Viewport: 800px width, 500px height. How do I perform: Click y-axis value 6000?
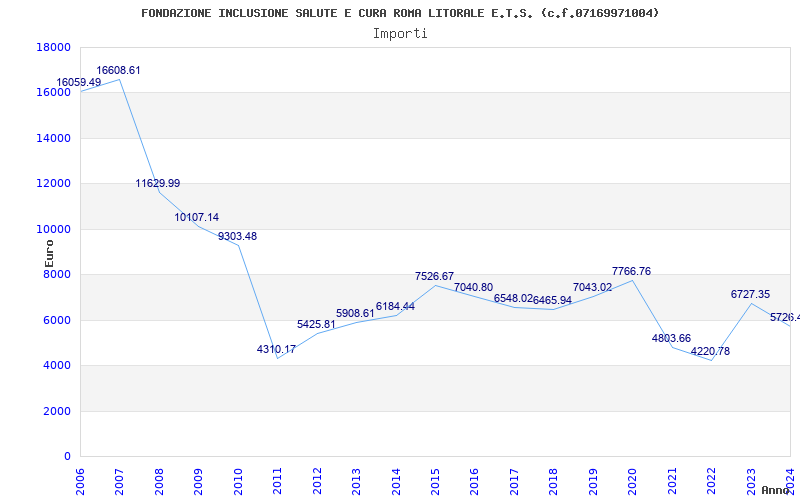(x=57, y=320)
